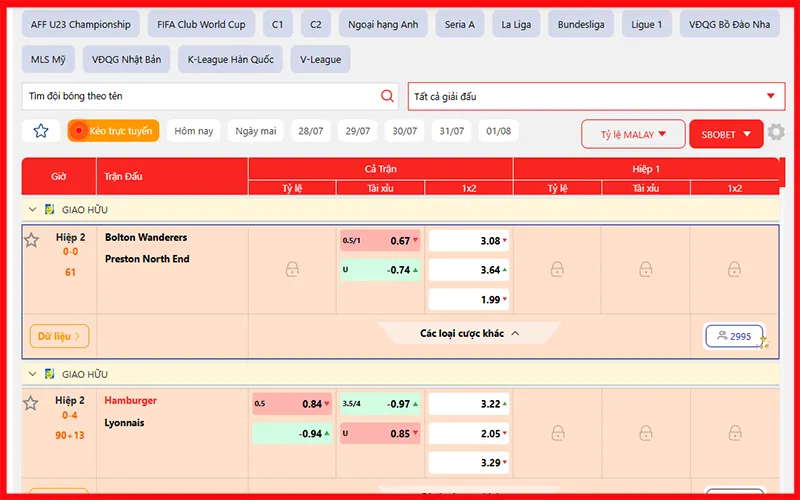Click the 2995 viewers icon button
This screenshot has width=800, height=500.
(x=734, y=337)
